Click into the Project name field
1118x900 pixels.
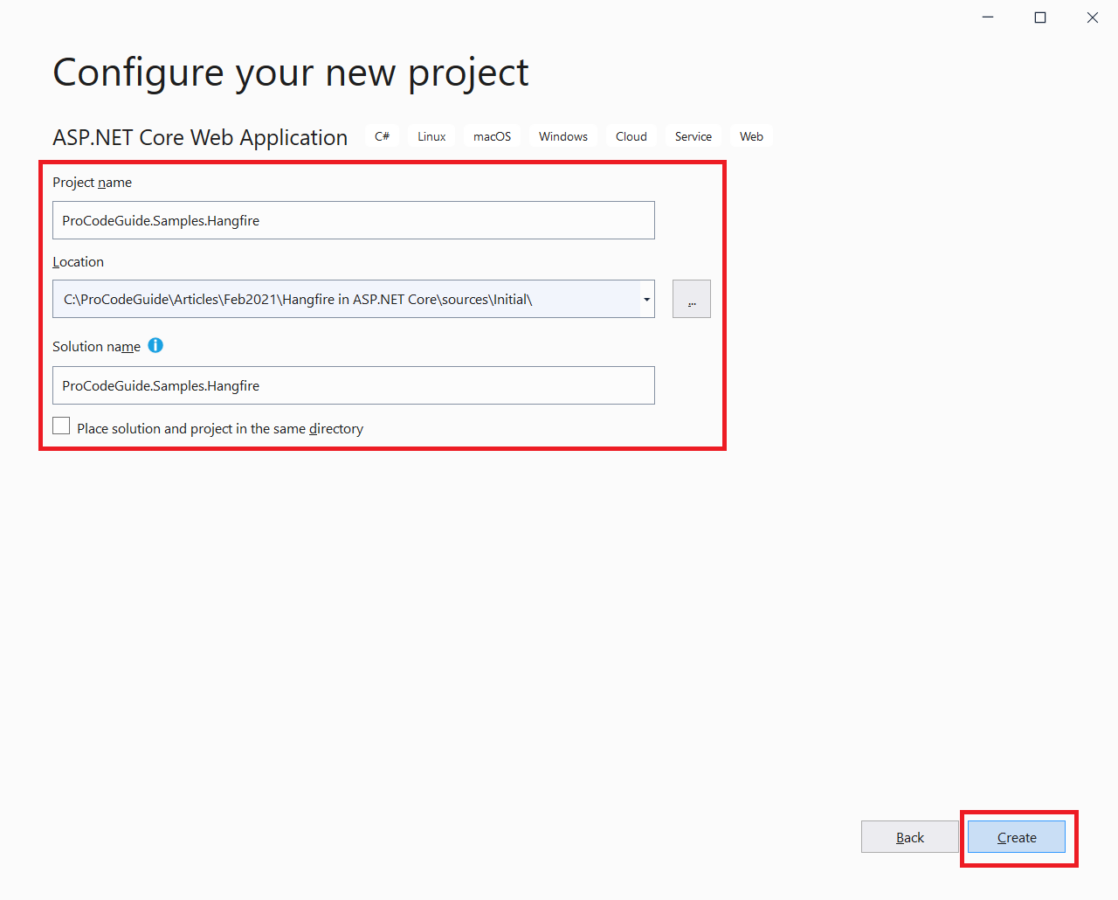[353, 220]
